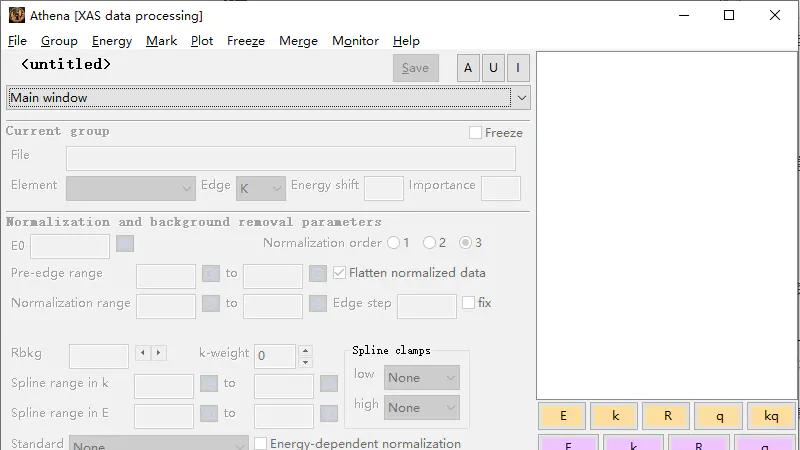Click Spline range in E end field

[284, 416]
